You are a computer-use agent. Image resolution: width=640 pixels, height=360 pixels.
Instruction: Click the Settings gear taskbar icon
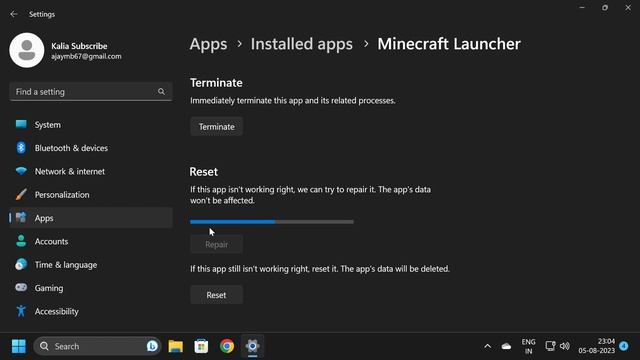(x=252, y=346)
